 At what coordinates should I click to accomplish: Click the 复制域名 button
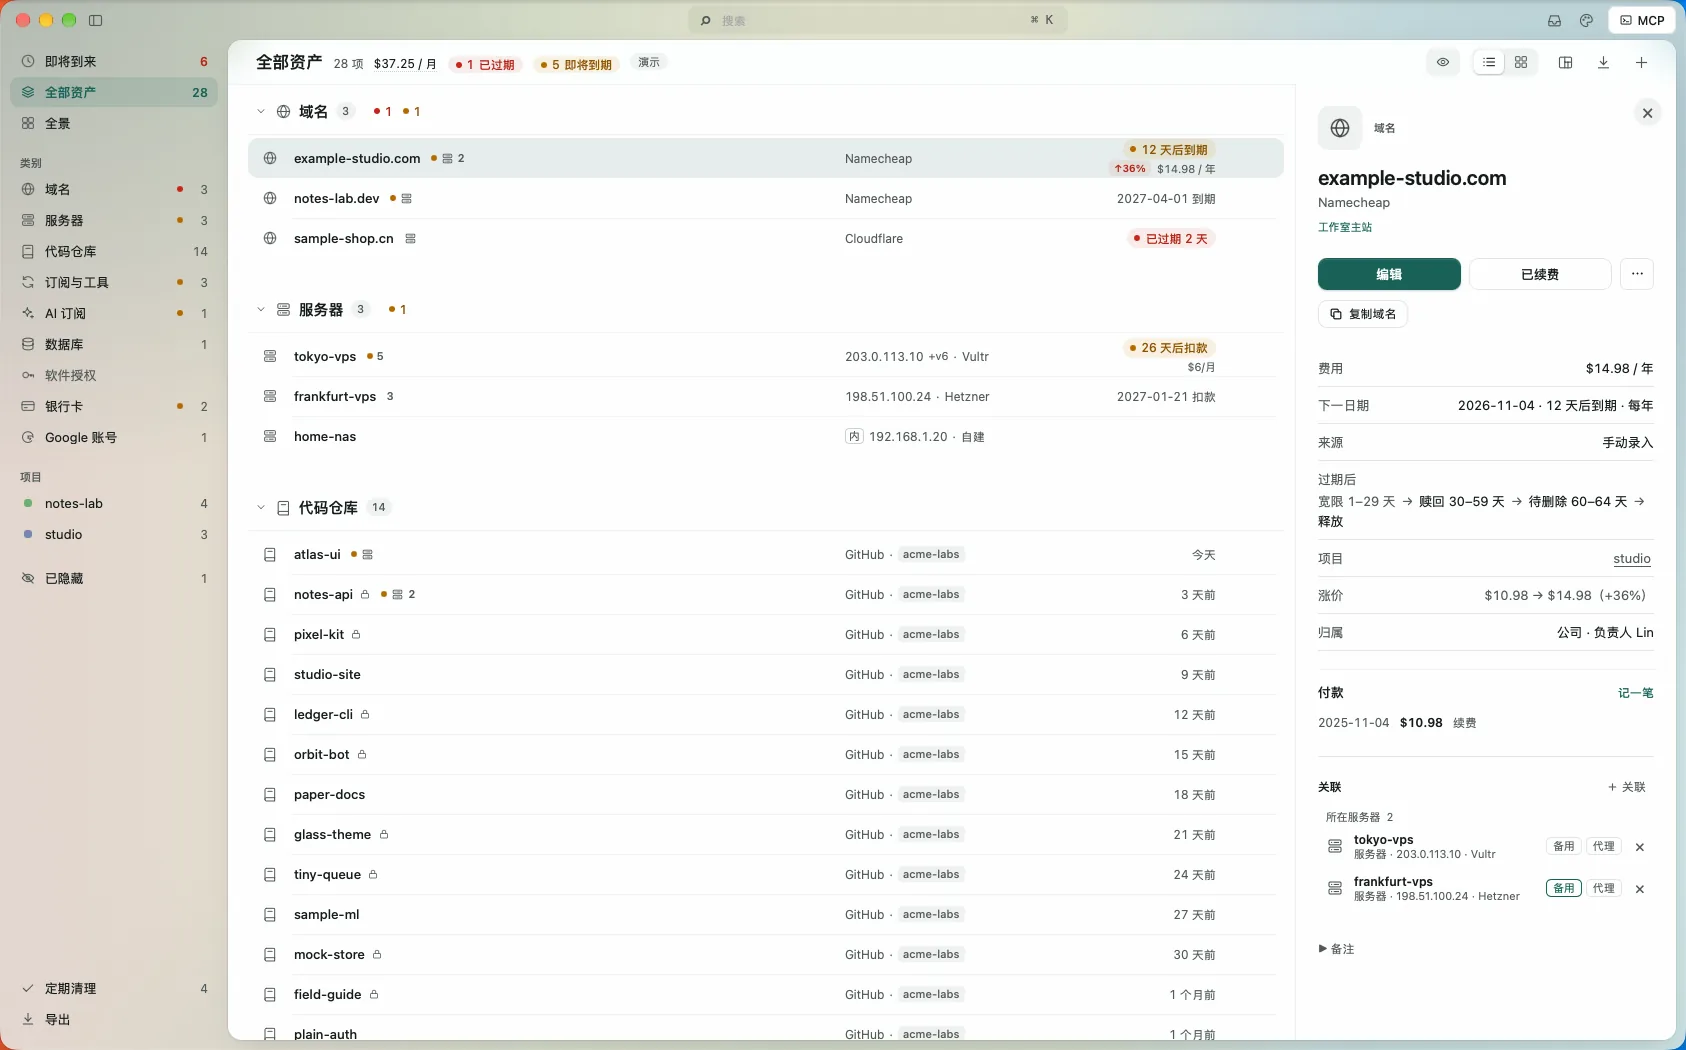1363,314
